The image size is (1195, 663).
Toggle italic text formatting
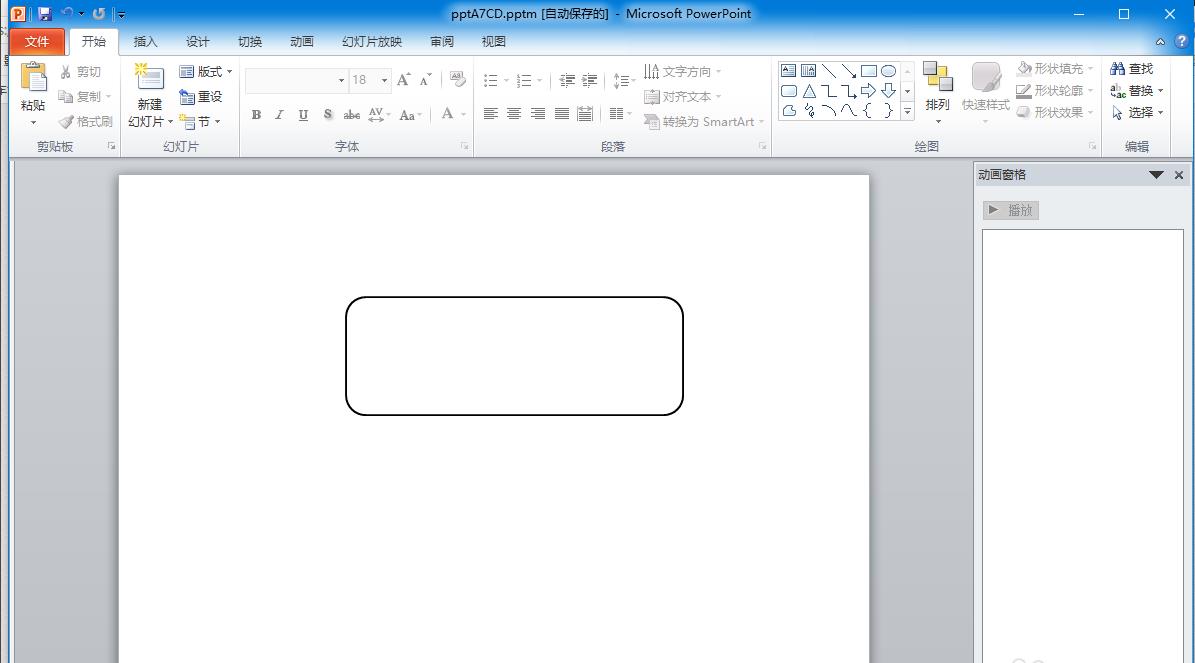pyautogui.click(x=279, y=115)
